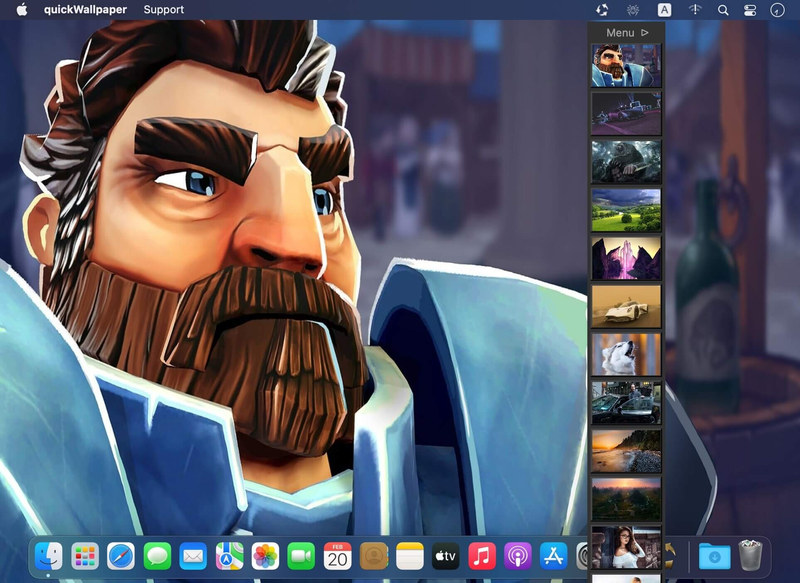Open Finder from the Dock
Screen dimensions: 800x583
pyautogui.click(x=48, y=556)
